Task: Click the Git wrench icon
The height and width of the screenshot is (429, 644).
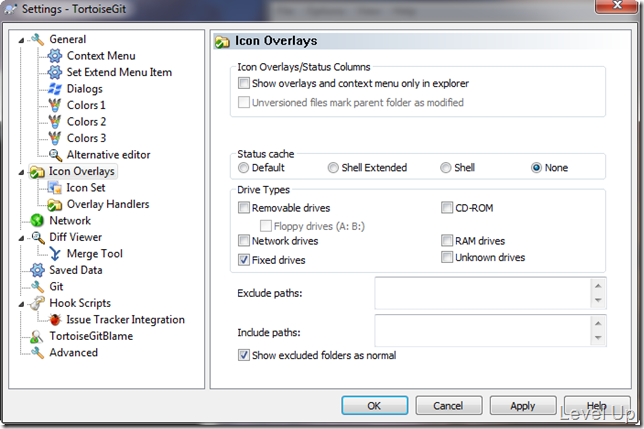Action: [x=37, y=287]
